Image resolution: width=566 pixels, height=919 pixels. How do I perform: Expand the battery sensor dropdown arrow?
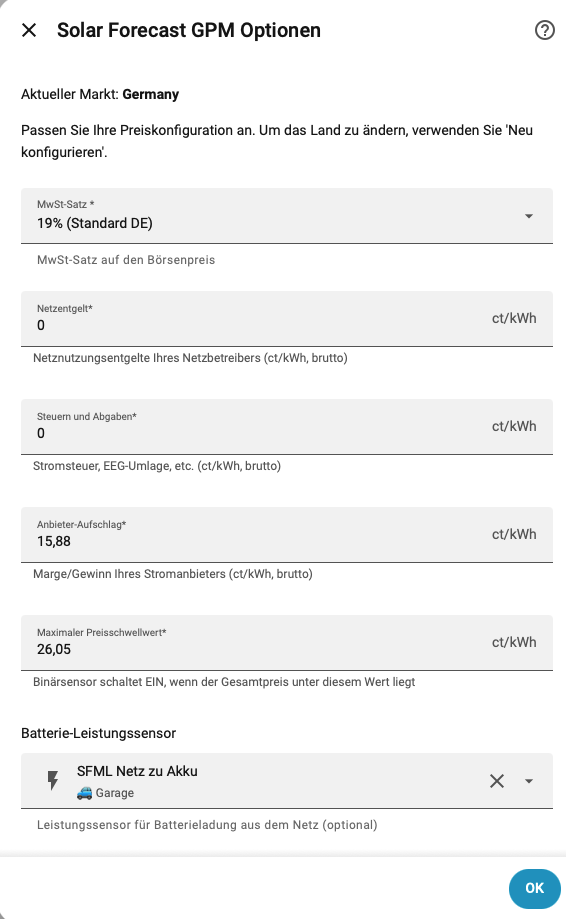point(529,781)
